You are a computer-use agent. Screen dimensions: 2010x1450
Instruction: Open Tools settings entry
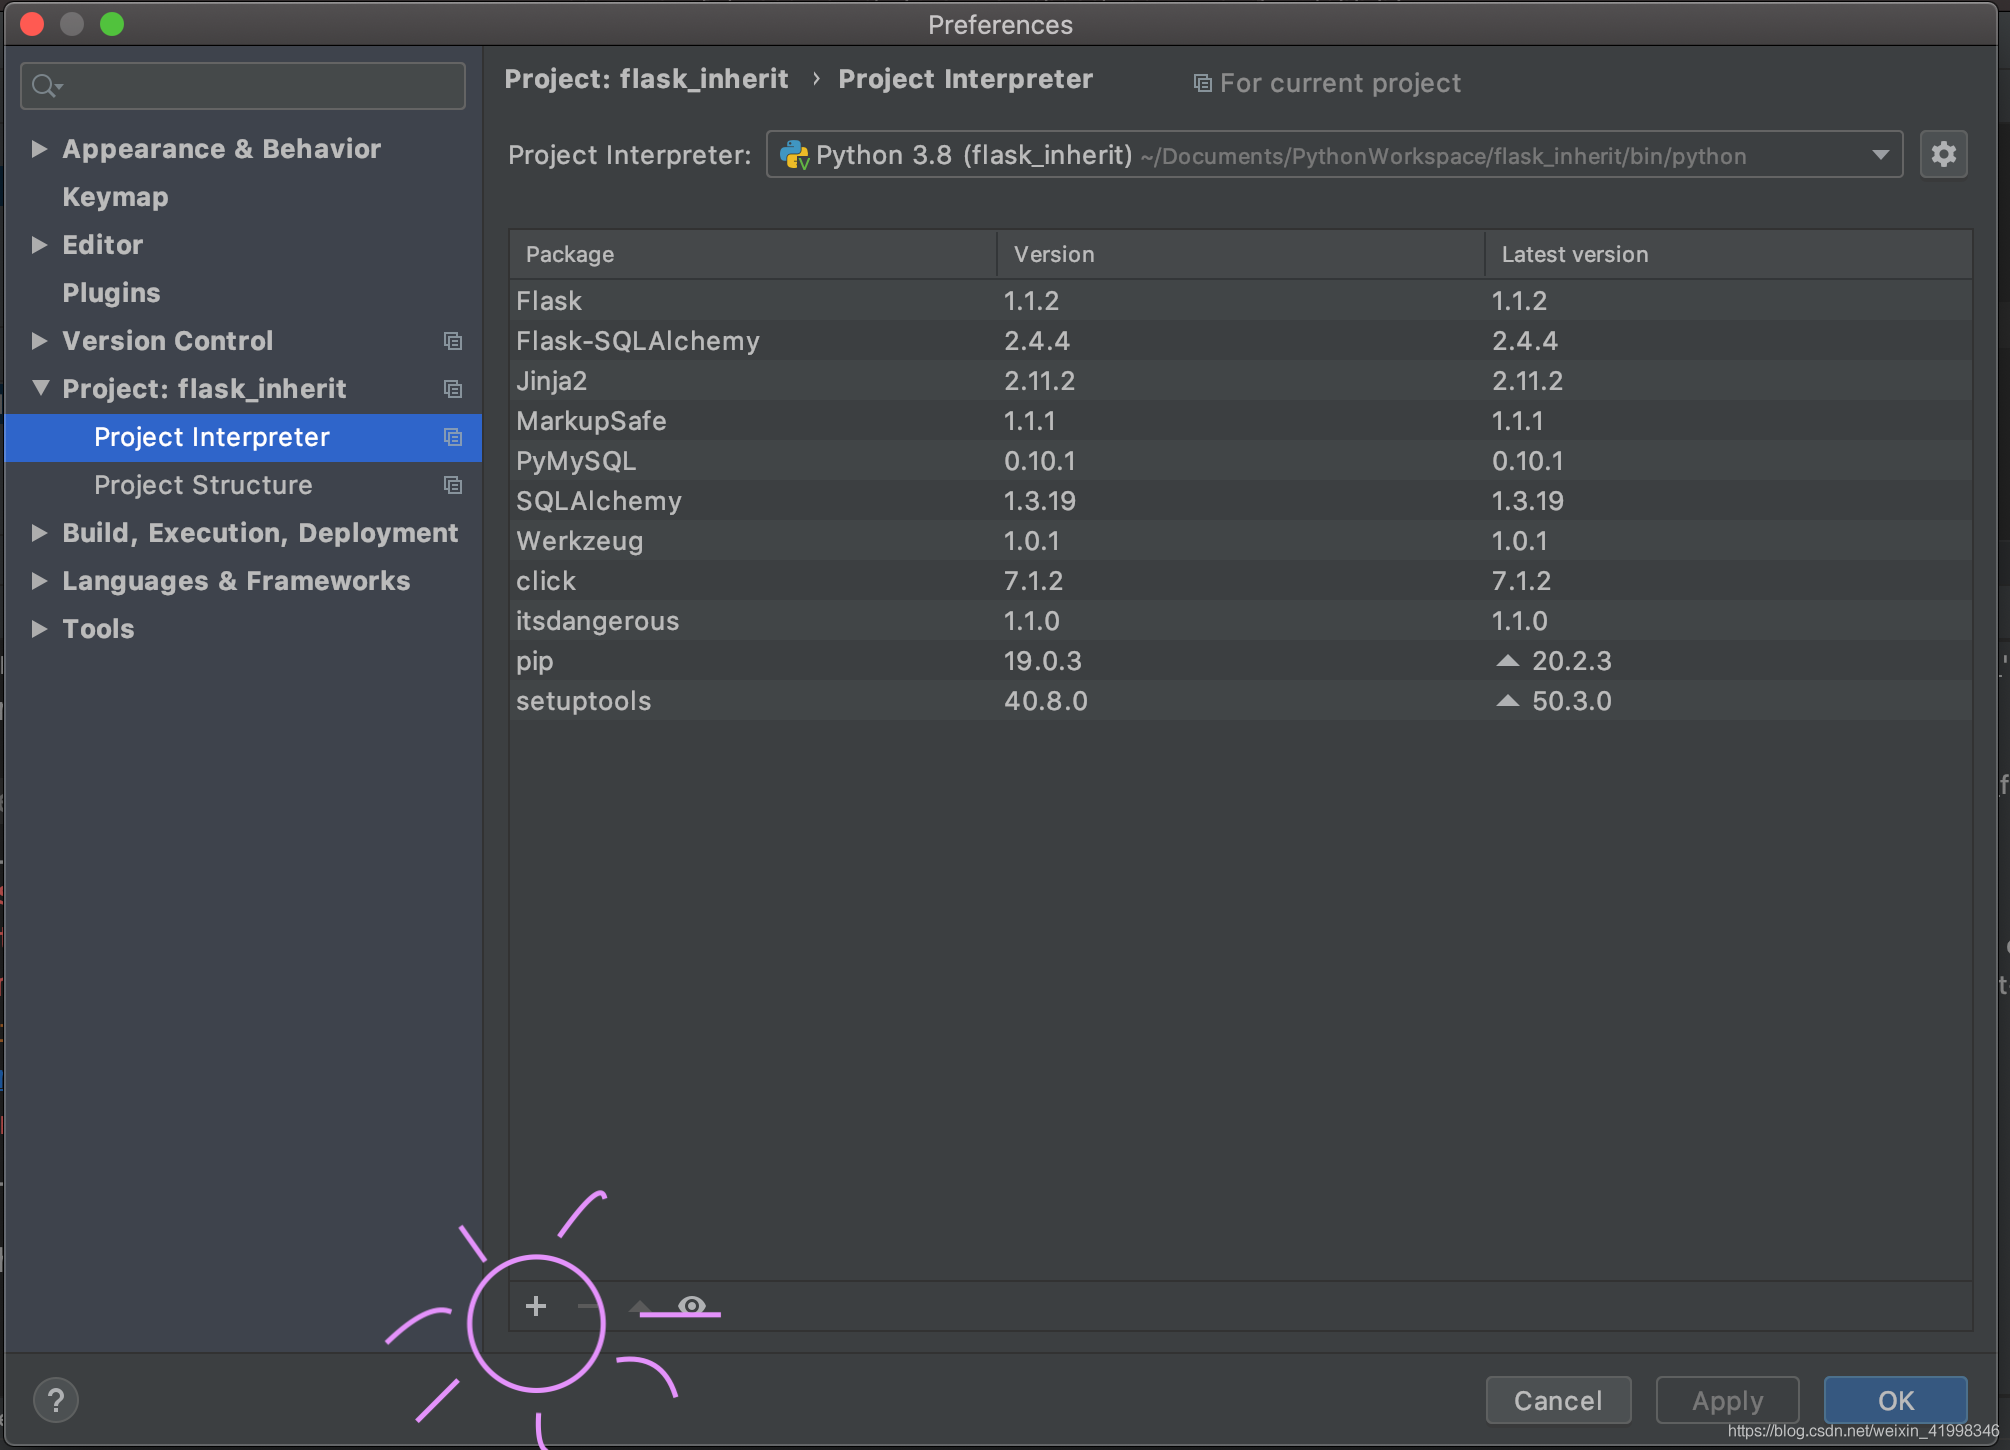(98, 629)
